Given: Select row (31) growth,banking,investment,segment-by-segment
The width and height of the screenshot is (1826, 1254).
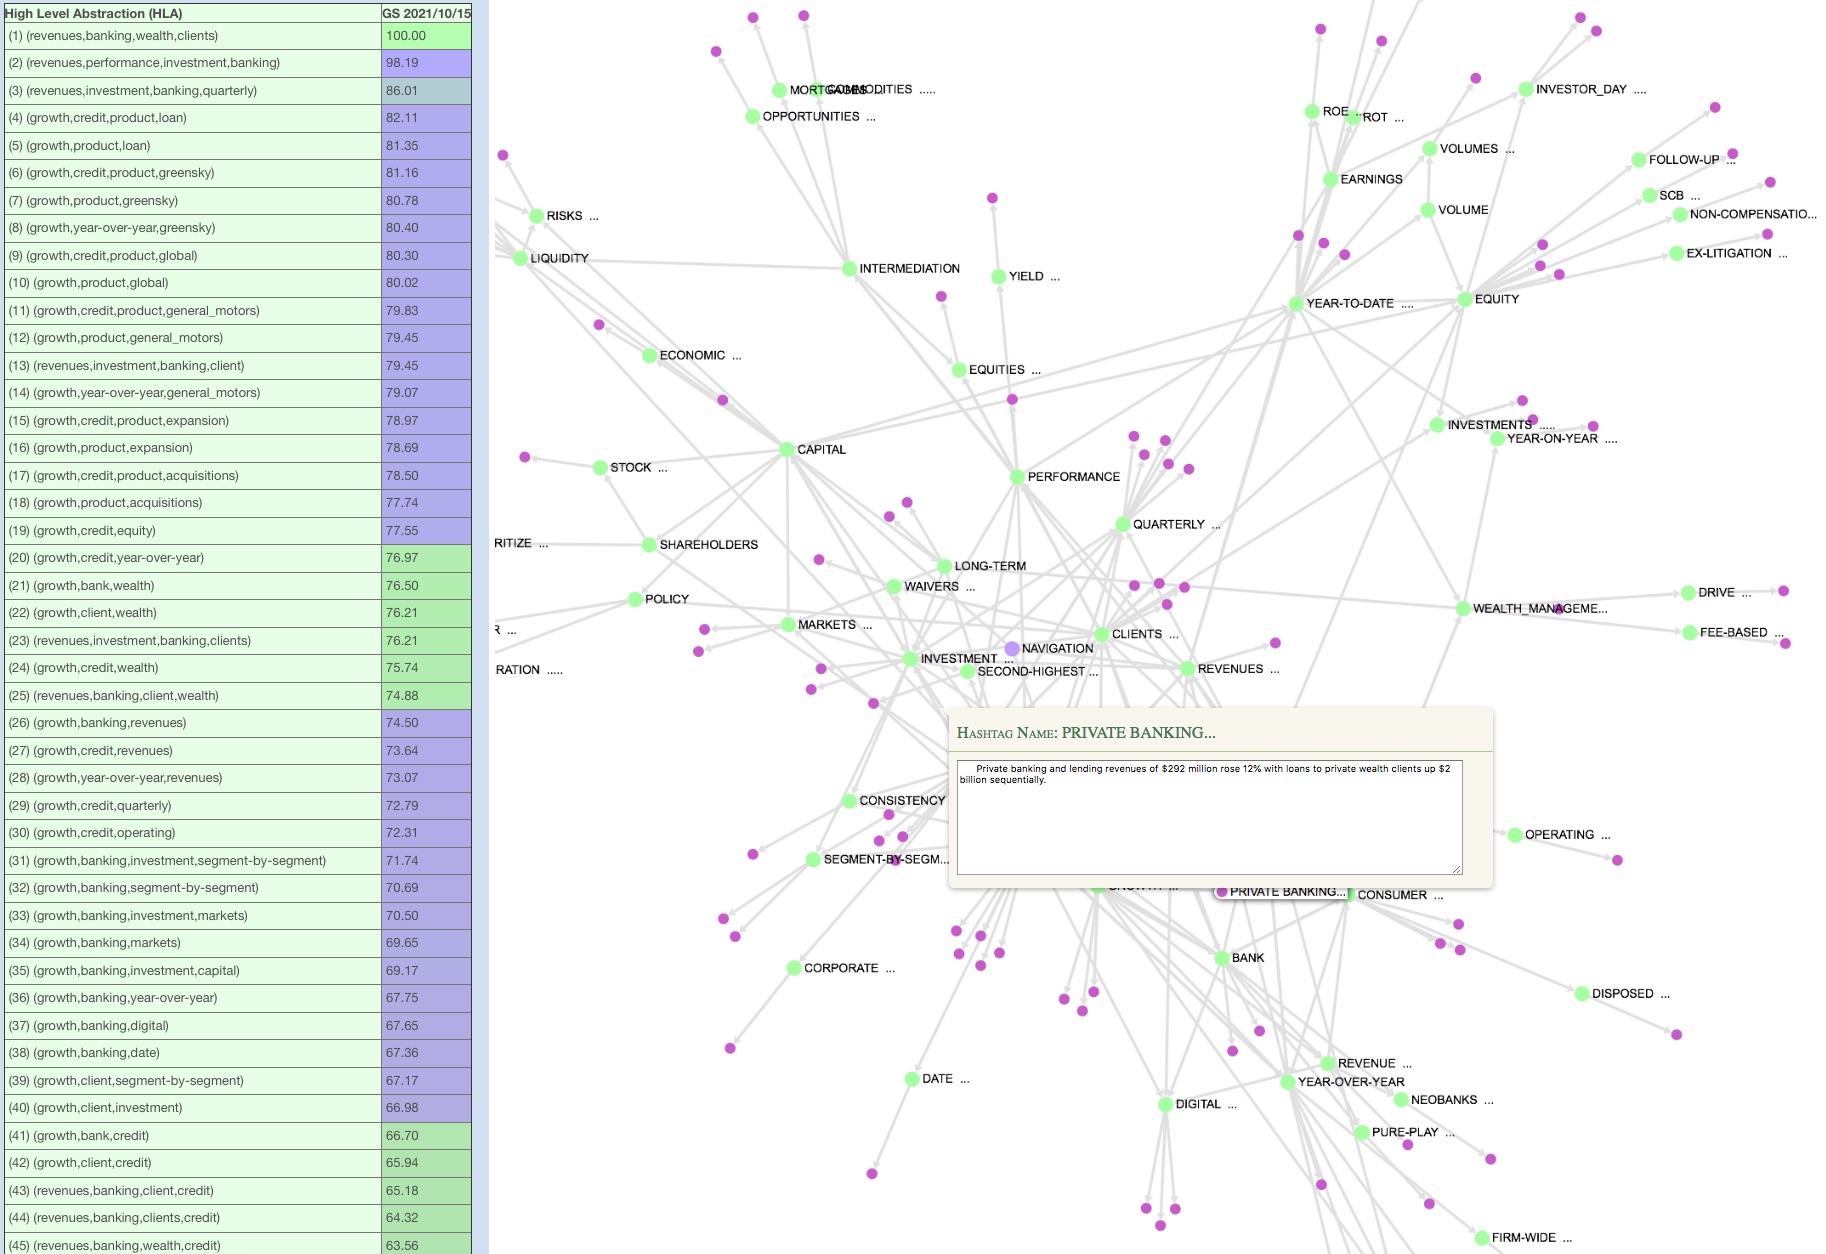Looking at the screenshot, I should (192, 861).
